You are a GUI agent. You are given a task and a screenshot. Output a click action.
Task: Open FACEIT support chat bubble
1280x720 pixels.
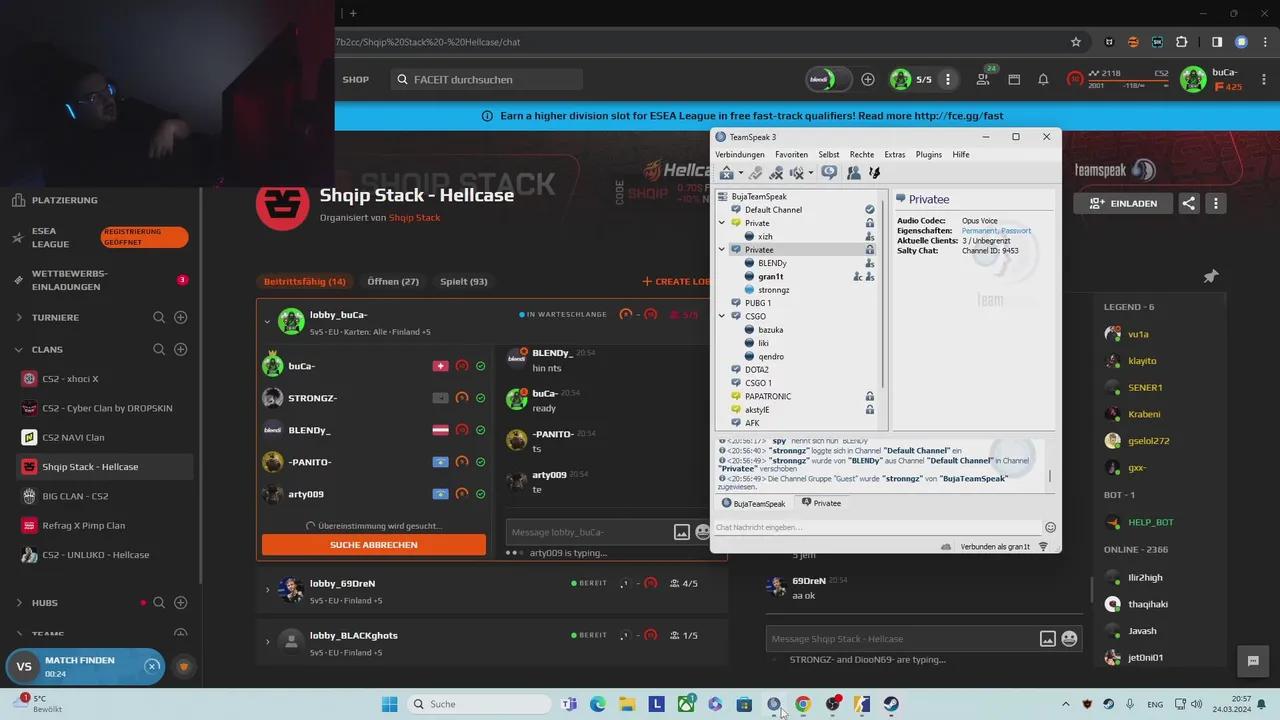(1252, 661)
